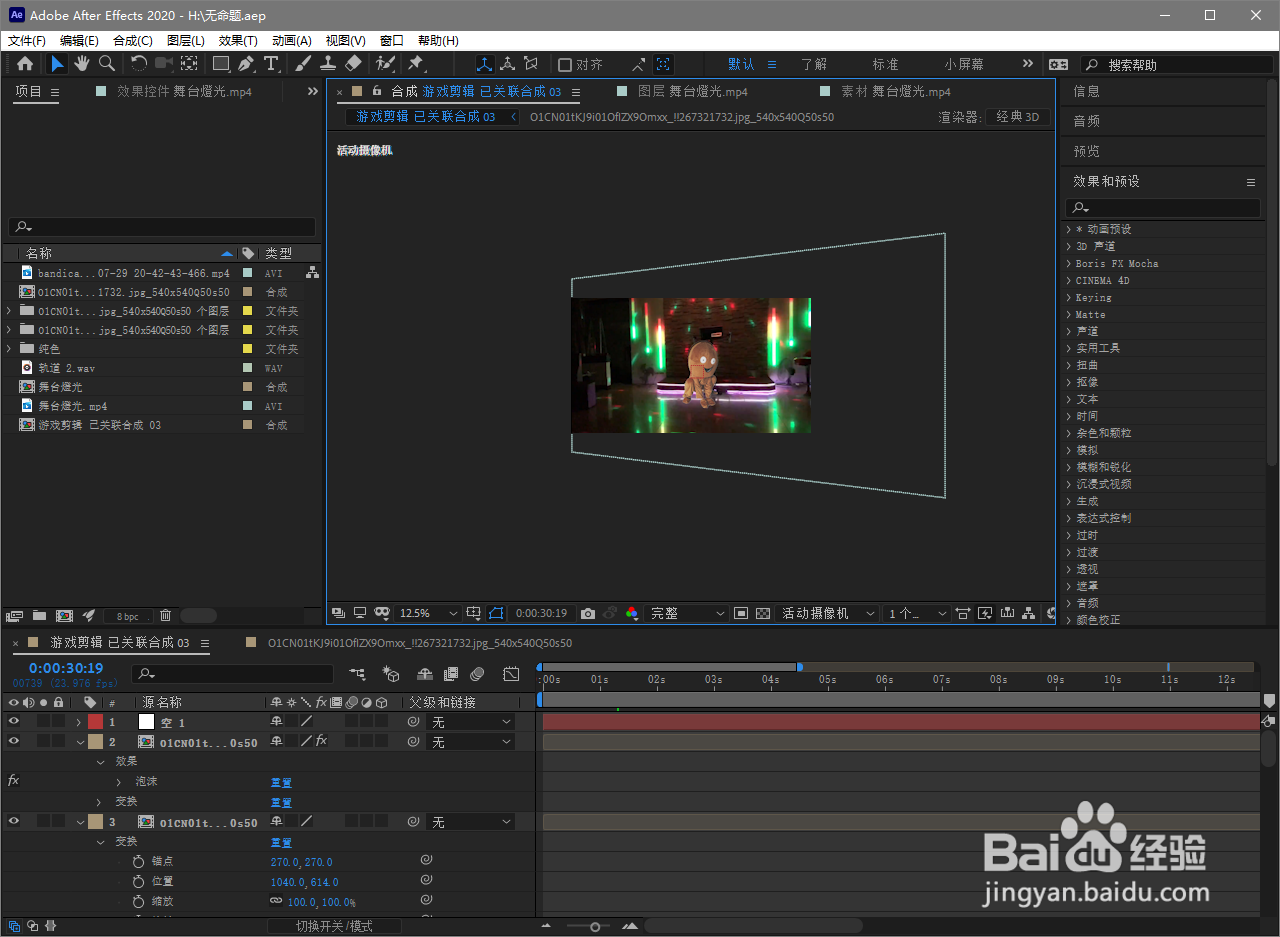The image size is (1280, 937).
Task: Select the Eraser tool
Action: 353,64
